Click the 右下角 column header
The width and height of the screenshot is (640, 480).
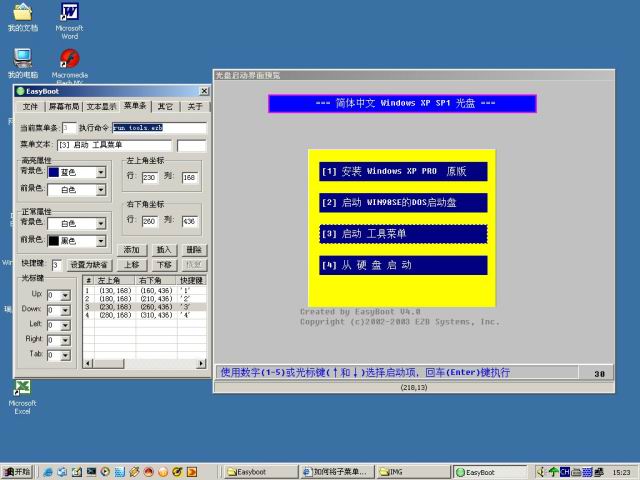click(x=156, y=280)
